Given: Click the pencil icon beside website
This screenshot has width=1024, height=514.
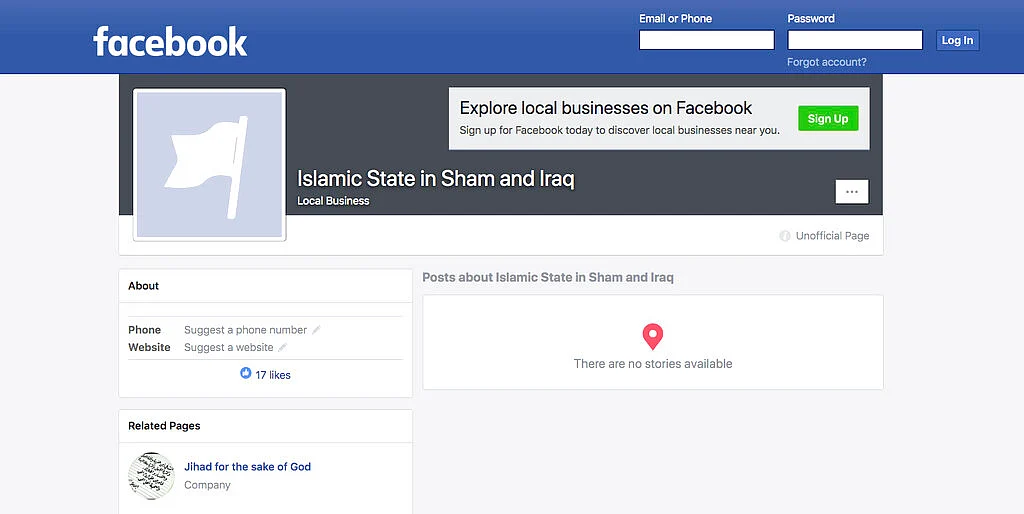Looking at the screenshot, I should (x=282, y=347).
